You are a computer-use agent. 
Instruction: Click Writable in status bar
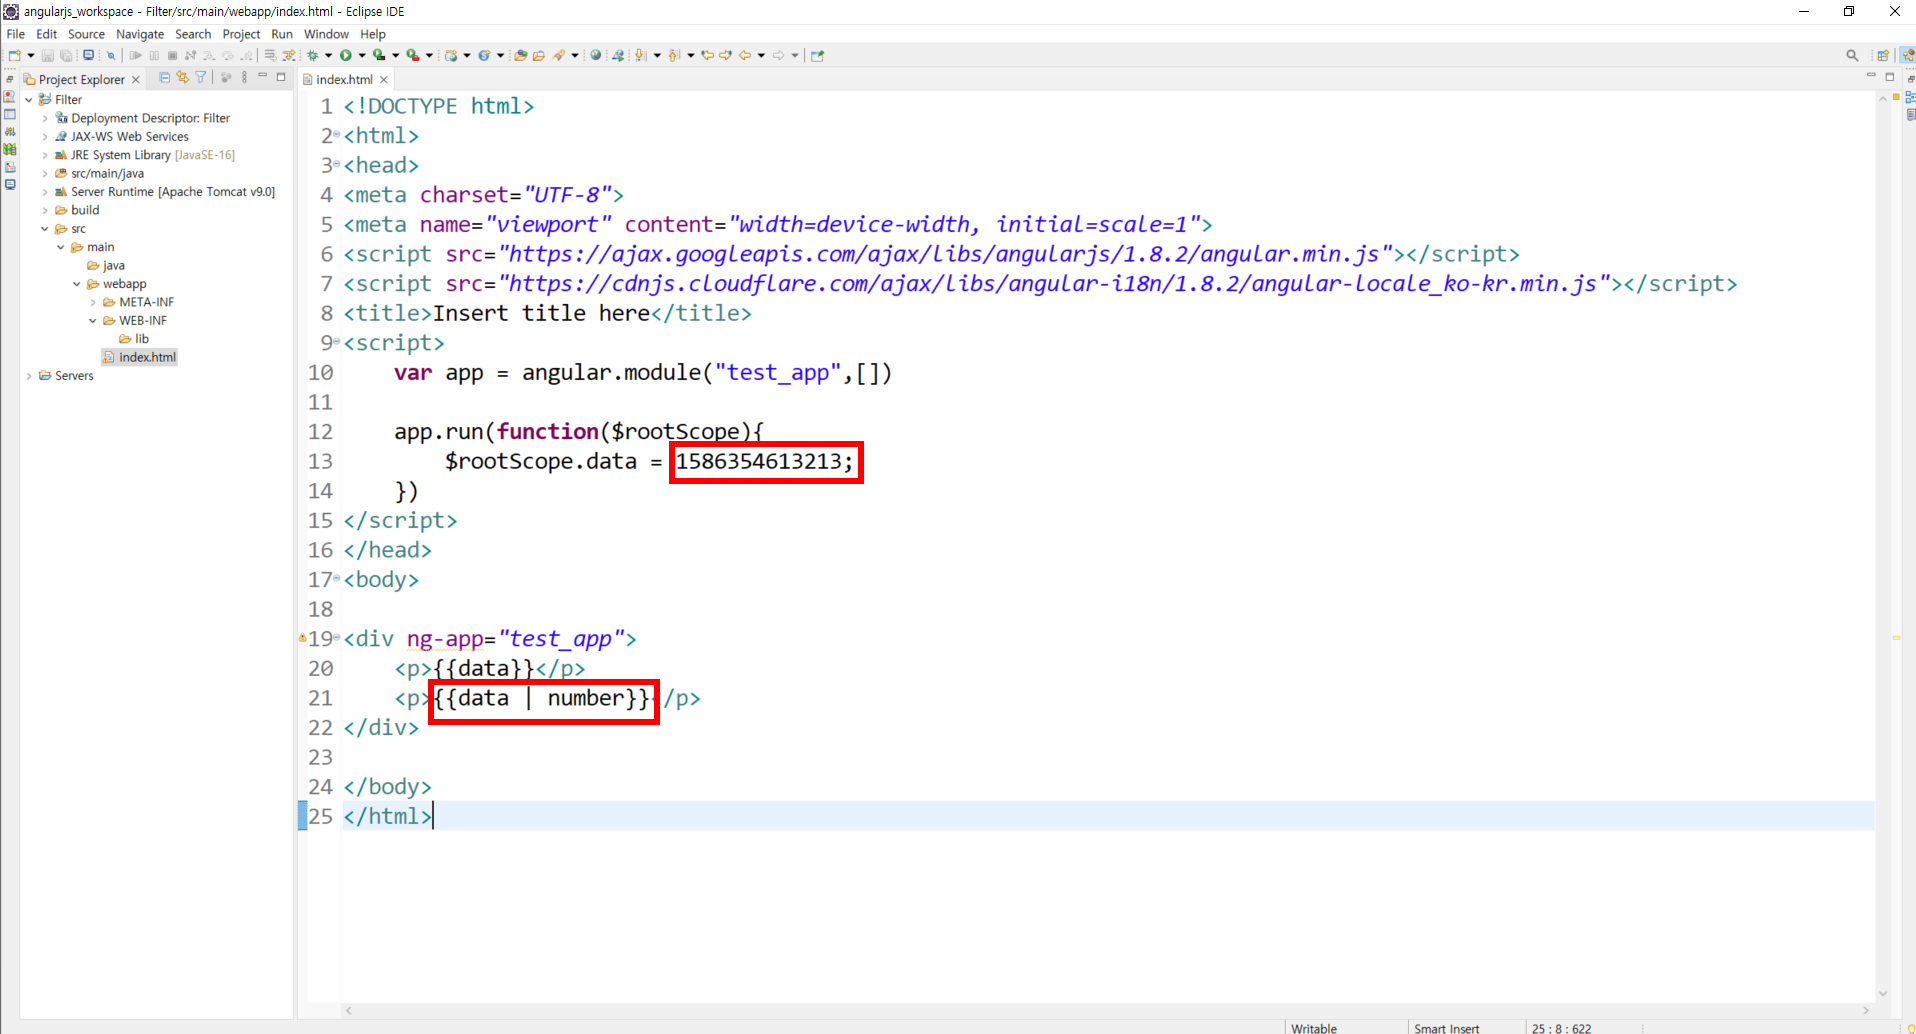[x=1314, y=1028]
